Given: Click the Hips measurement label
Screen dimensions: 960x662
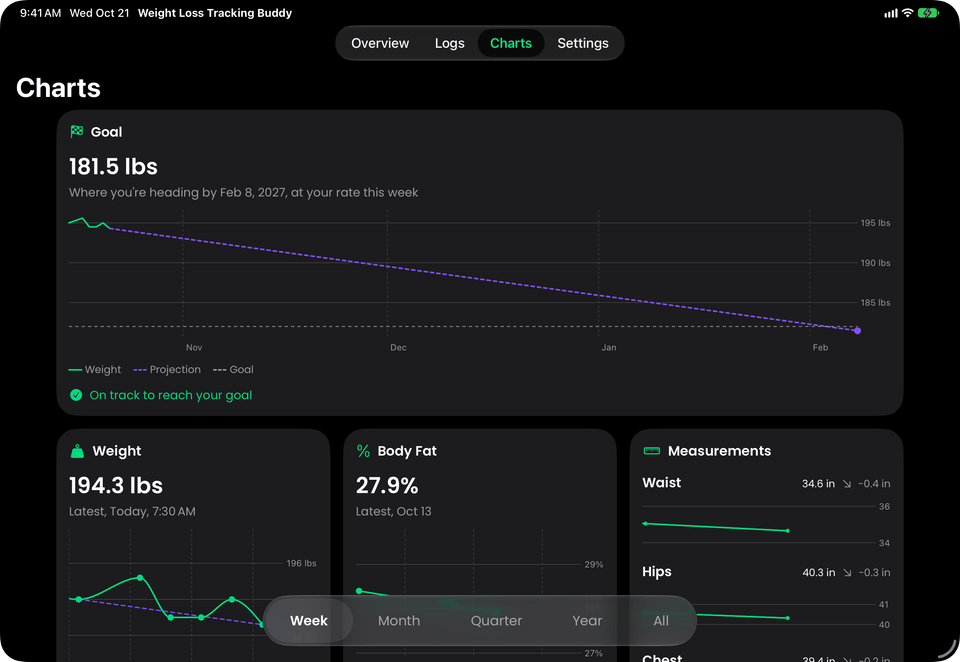Looking at the screenshot, I should click(657, 571).
